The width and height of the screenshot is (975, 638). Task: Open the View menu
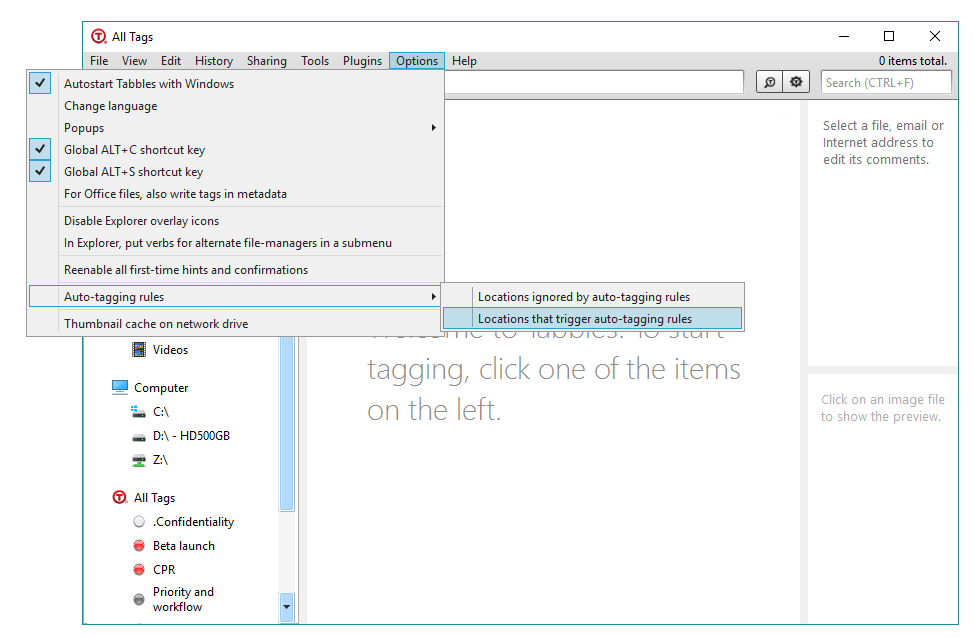pos(134,61)
